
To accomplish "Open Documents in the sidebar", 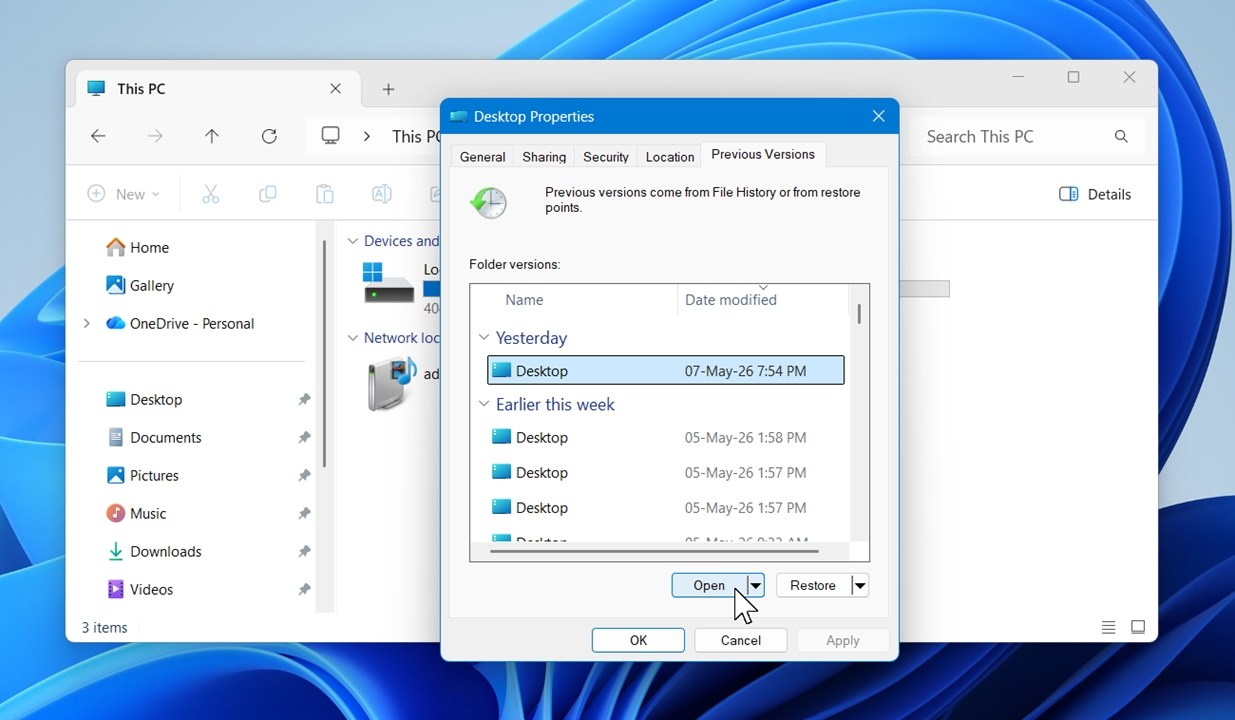I will click(154, 437).
